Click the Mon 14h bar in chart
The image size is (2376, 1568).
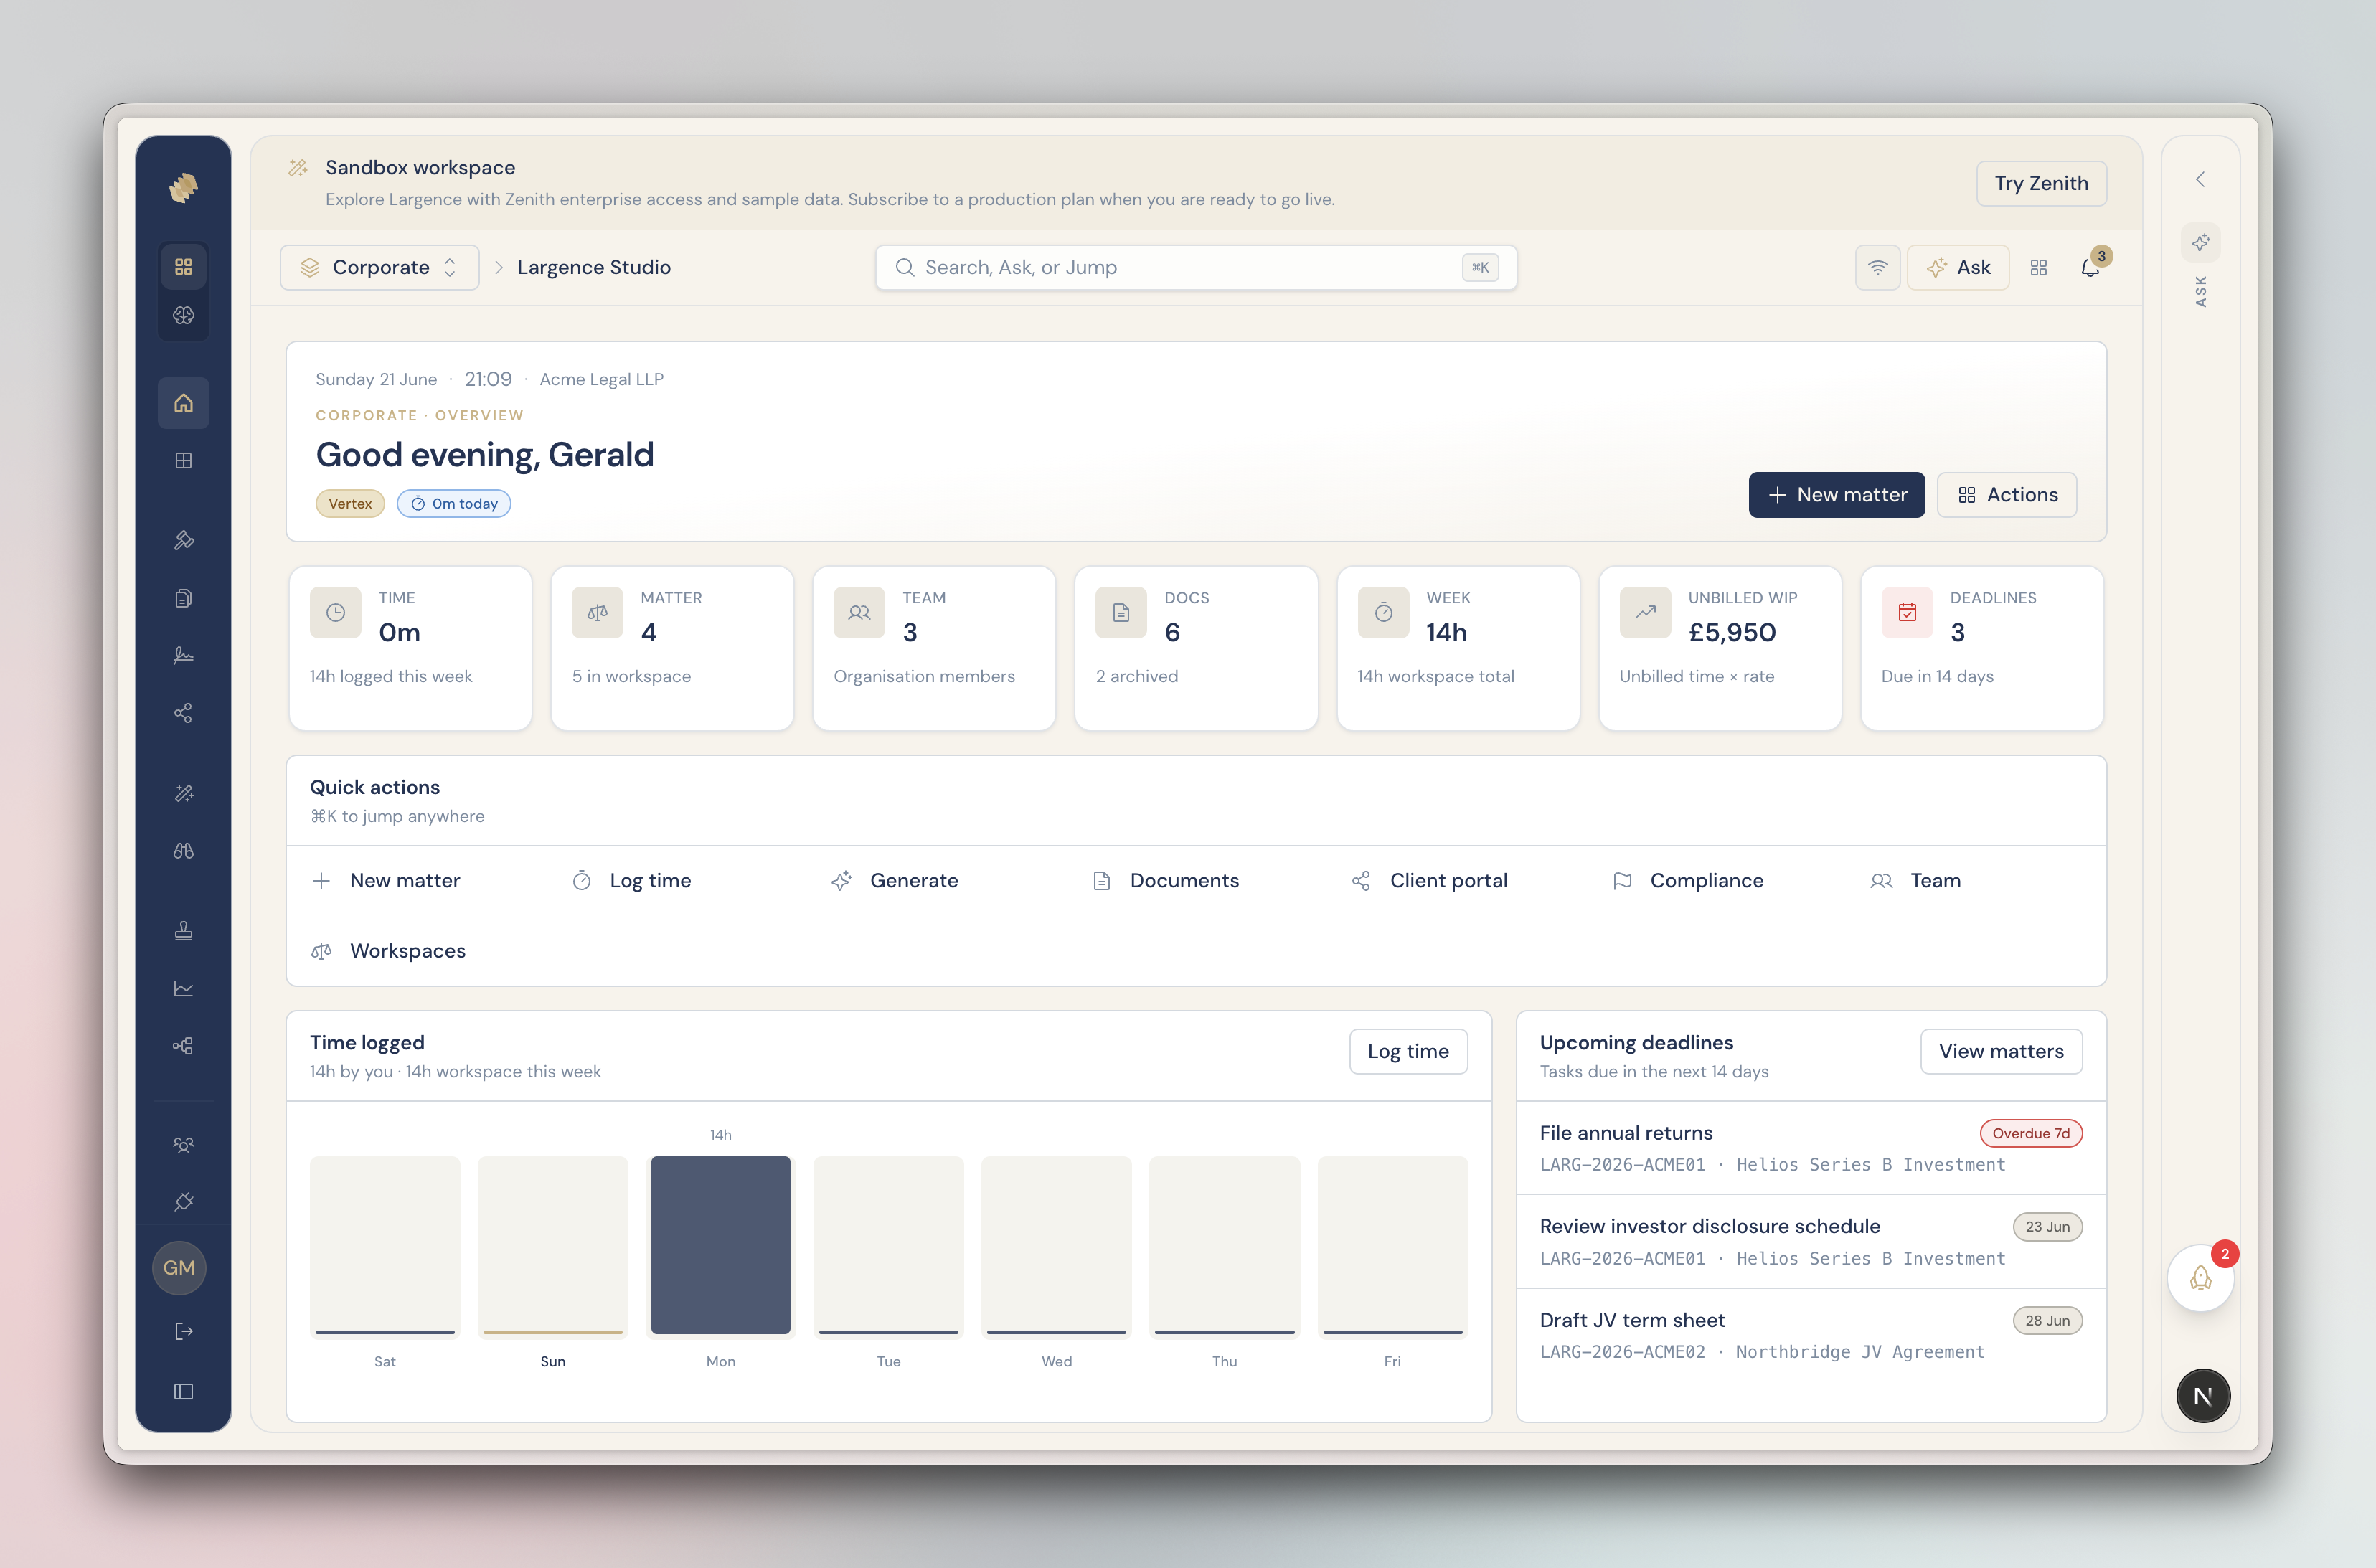coord(721,1245)
